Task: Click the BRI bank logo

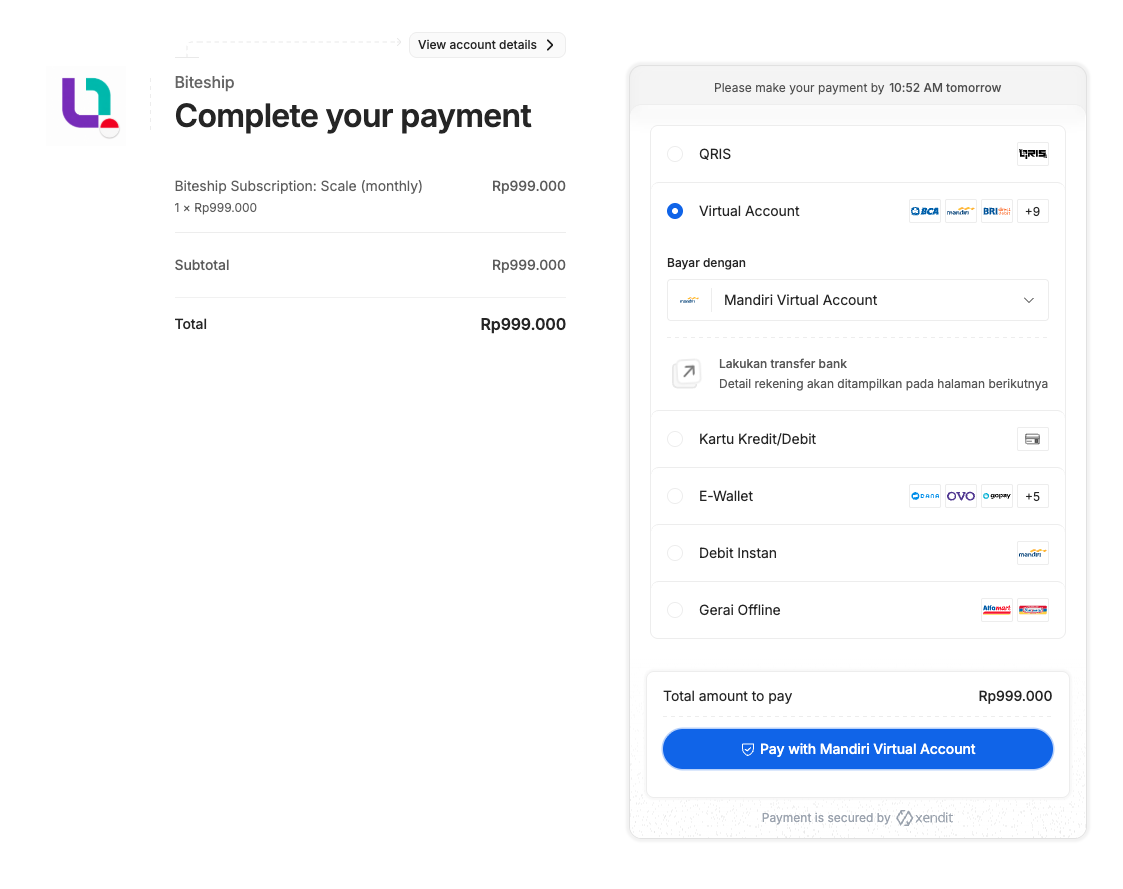Action: pos(996,211)
